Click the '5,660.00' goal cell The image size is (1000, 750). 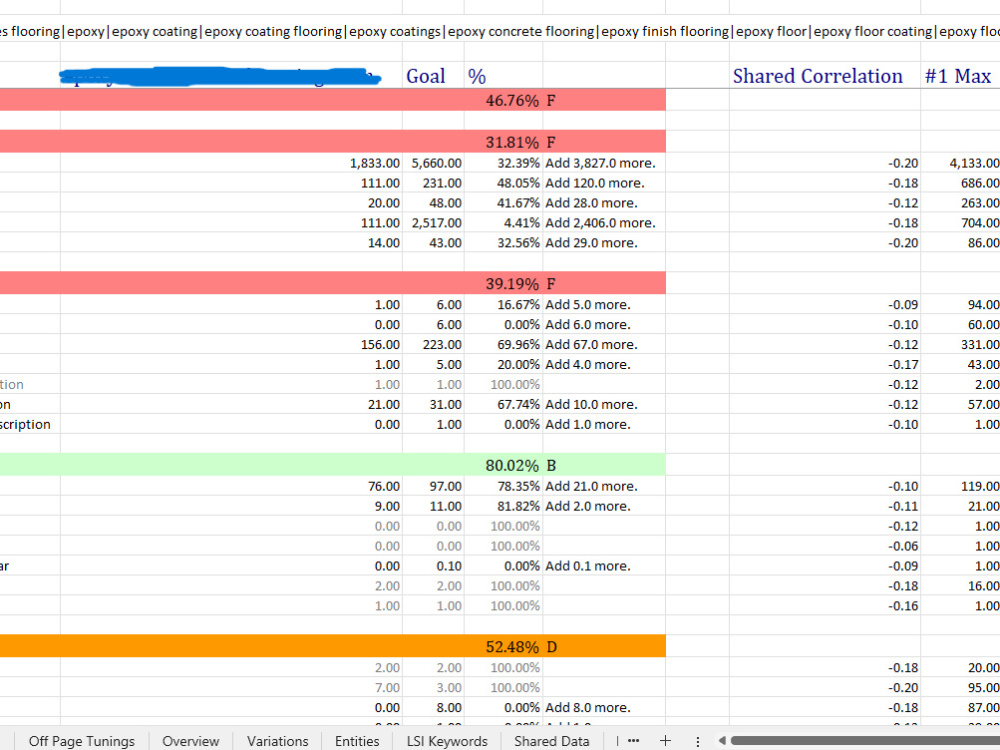[x=433, y=163]
